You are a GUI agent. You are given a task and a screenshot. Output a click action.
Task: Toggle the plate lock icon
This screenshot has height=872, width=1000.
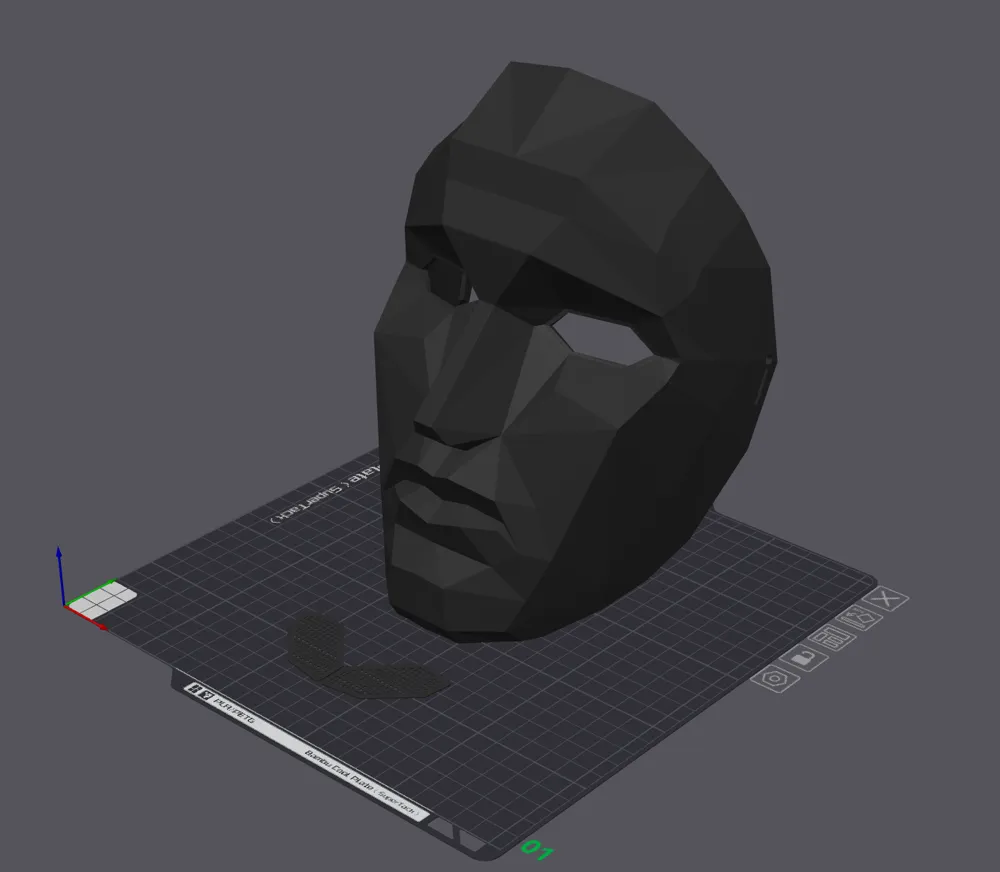[x=804, y=657]
